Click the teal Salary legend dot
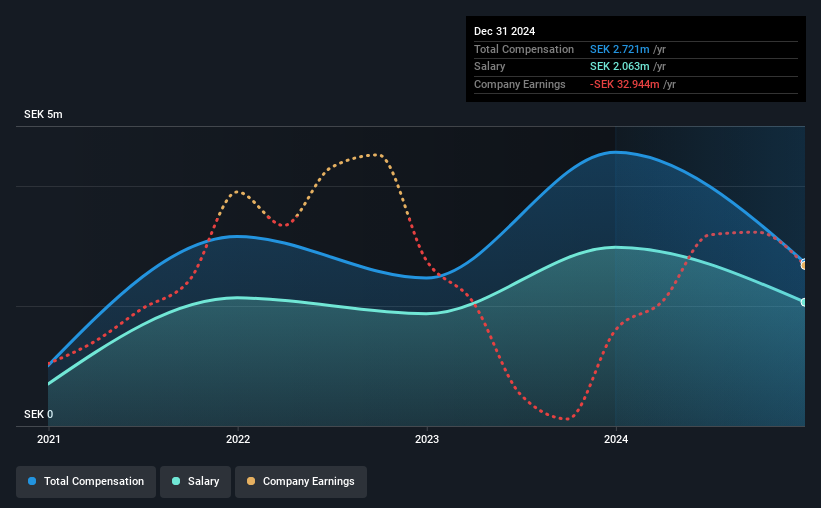The height and width of the screenshot is (508, 821). tap(176, 481)
